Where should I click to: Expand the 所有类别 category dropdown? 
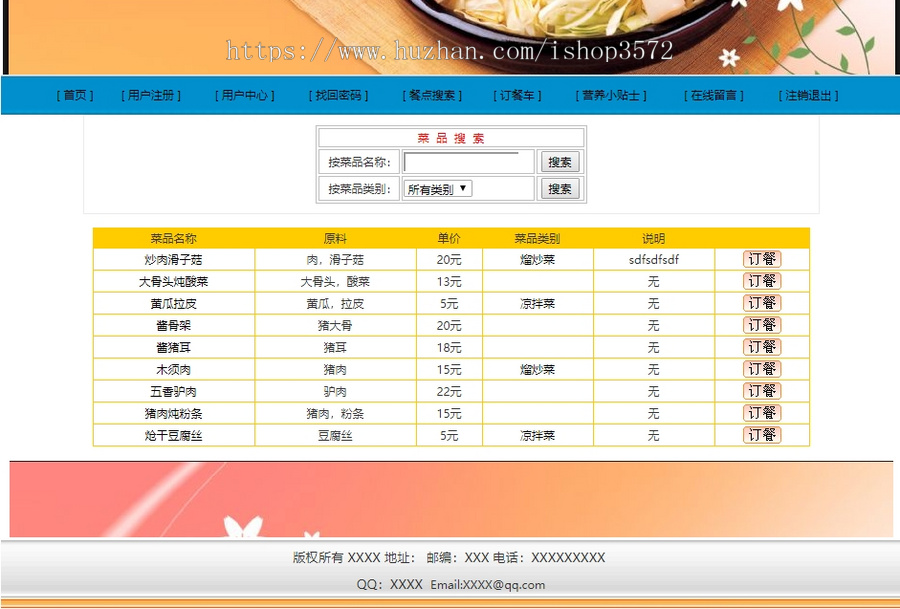click(x=437, y=189)
